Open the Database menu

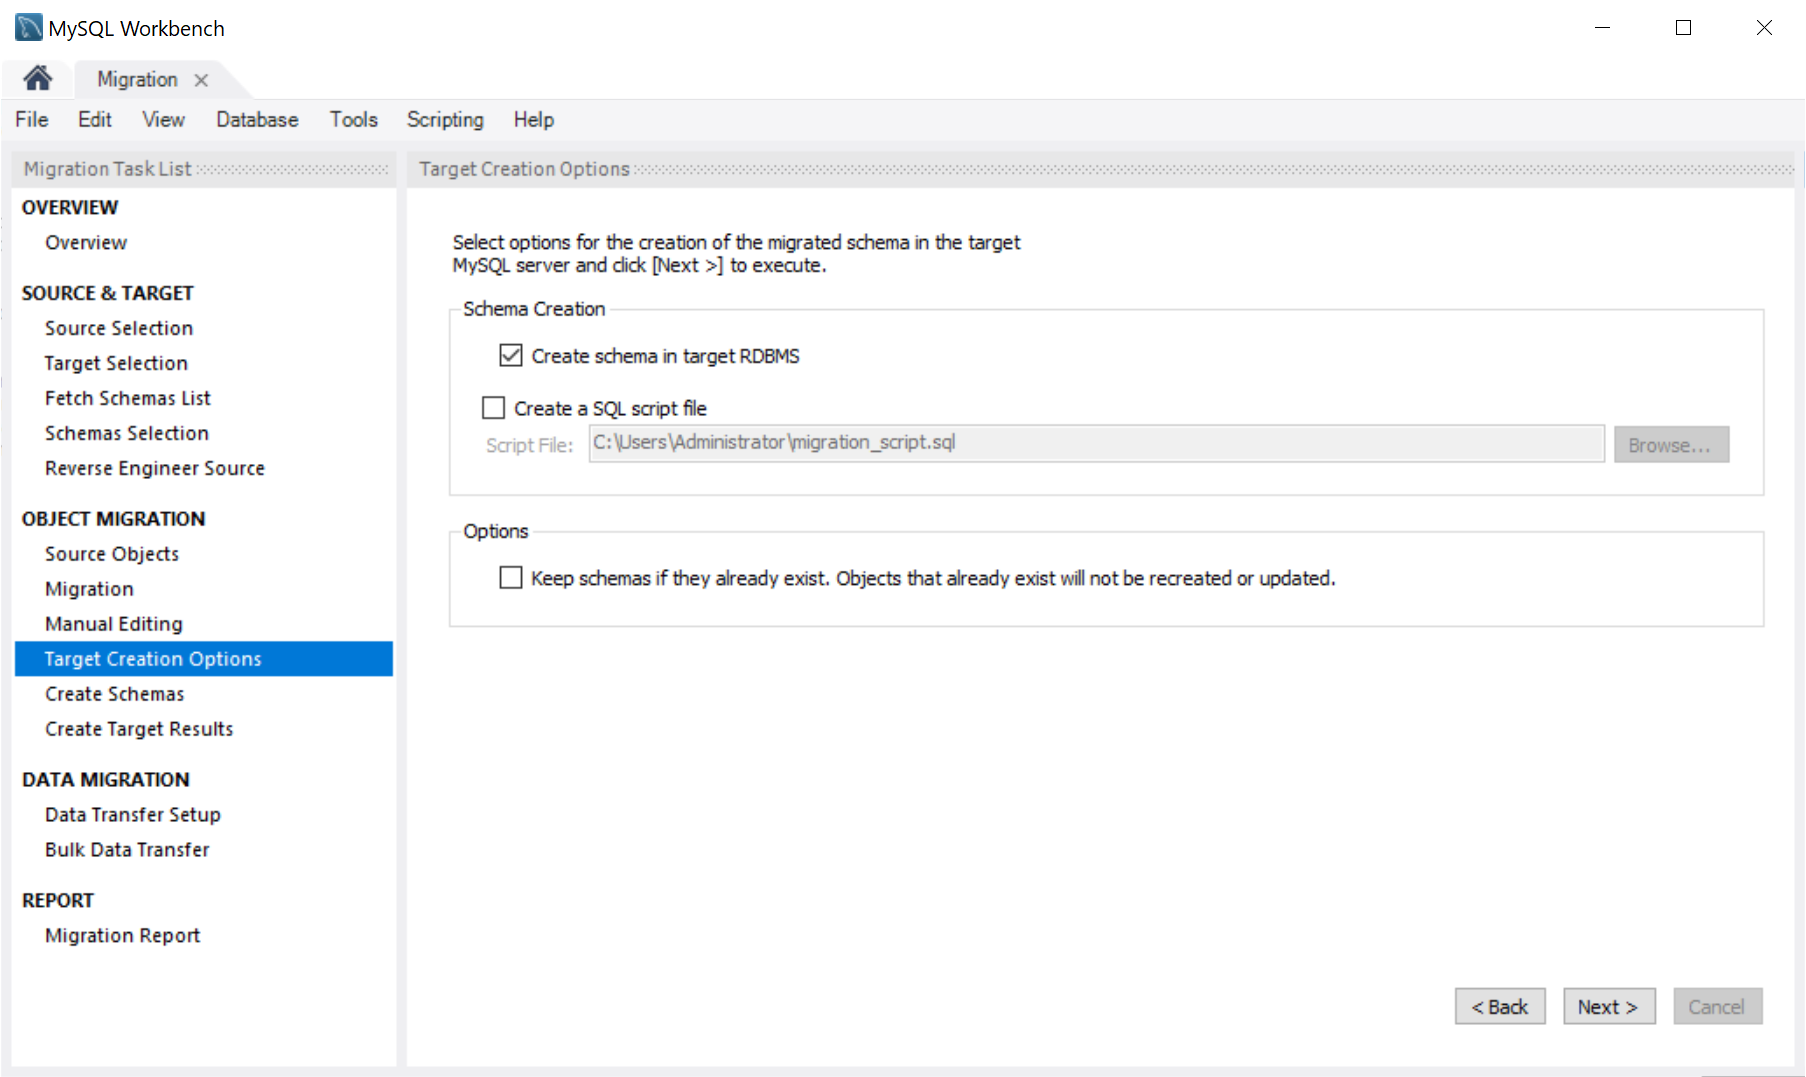point(257,120)
